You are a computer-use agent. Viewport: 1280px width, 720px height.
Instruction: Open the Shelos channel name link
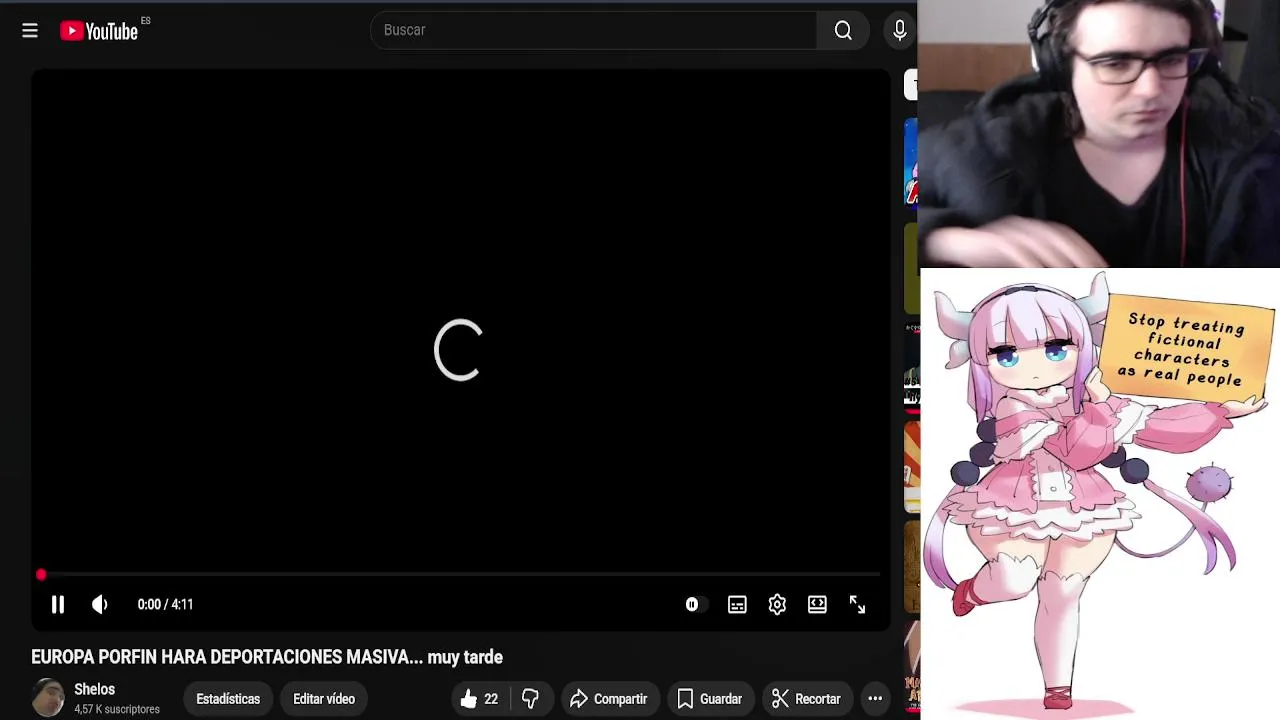[x=94, y=689]
